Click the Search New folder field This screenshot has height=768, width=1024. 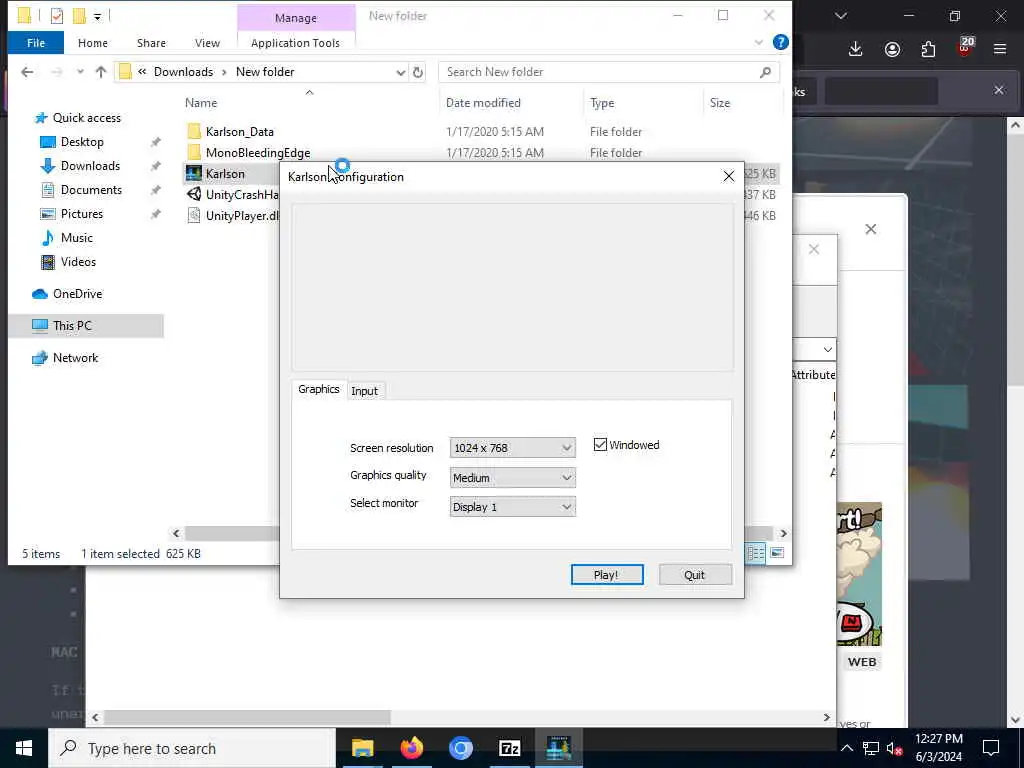[x=601, y=72]
